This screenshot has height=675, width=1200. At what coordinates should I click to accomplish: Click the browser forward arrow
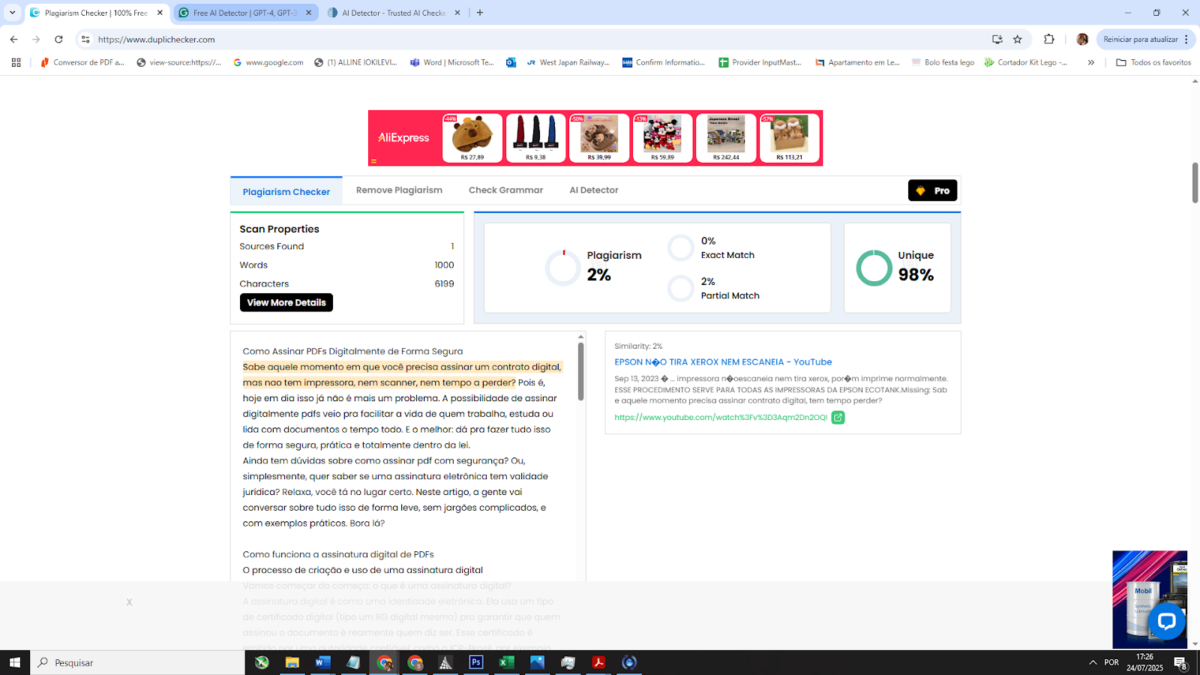pyautogui.click(x=36, y=39)
